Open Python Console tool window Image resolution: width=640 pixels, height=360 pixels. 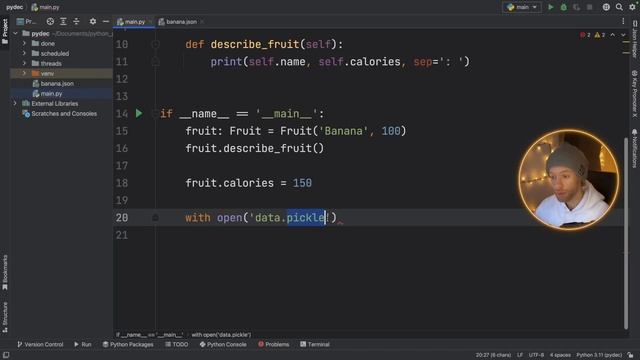[223, 344]
